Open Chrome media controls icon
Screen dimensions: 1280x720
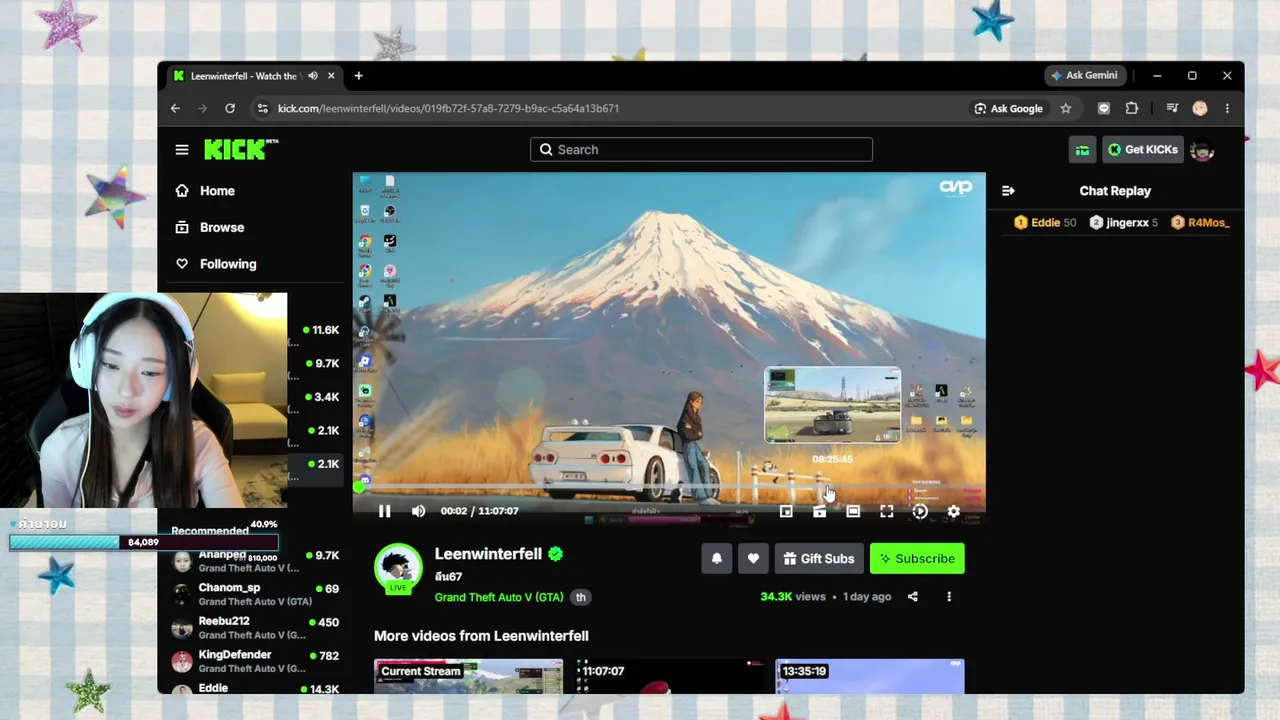(1173, 108)
